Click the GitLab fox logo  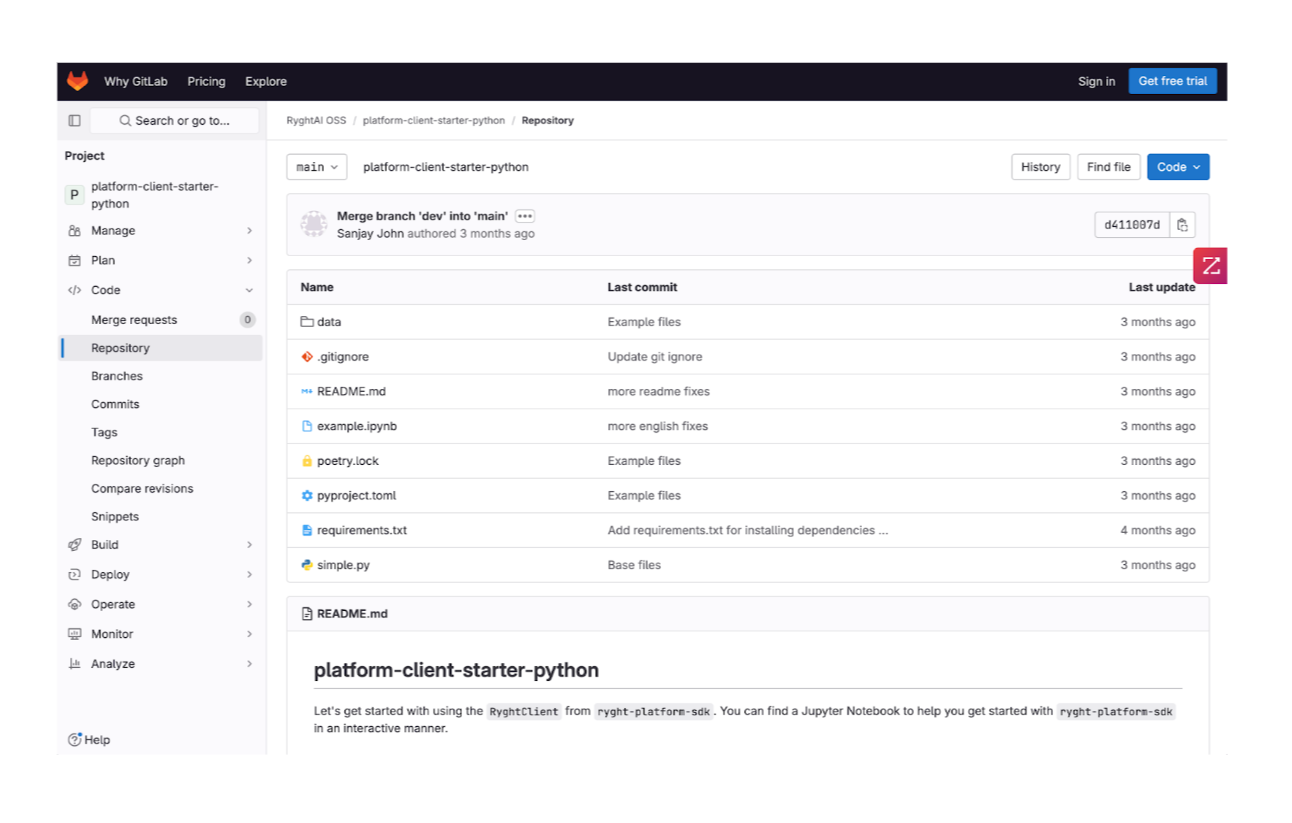point(77,81)
